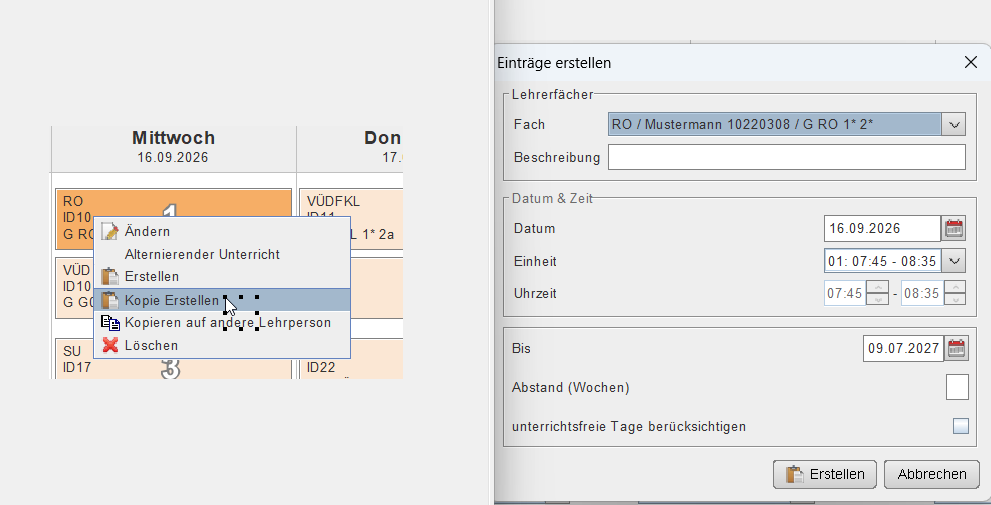
Task: Close the Einträge erstellen dialog
Action: point(971,62)
